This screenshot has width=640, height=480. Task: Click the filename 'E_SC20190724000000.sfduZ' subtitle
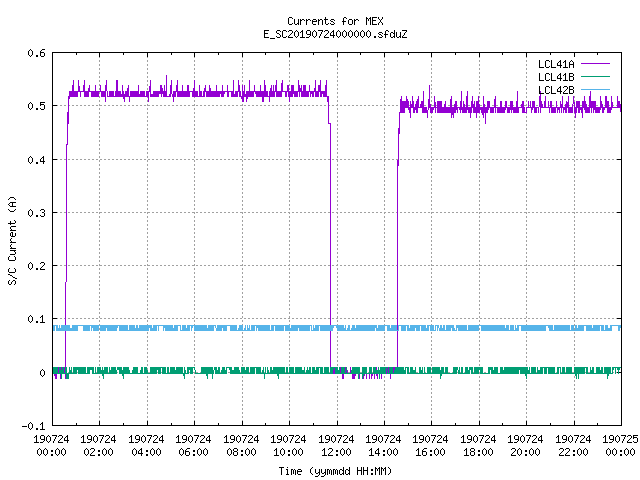click(335, 34)
